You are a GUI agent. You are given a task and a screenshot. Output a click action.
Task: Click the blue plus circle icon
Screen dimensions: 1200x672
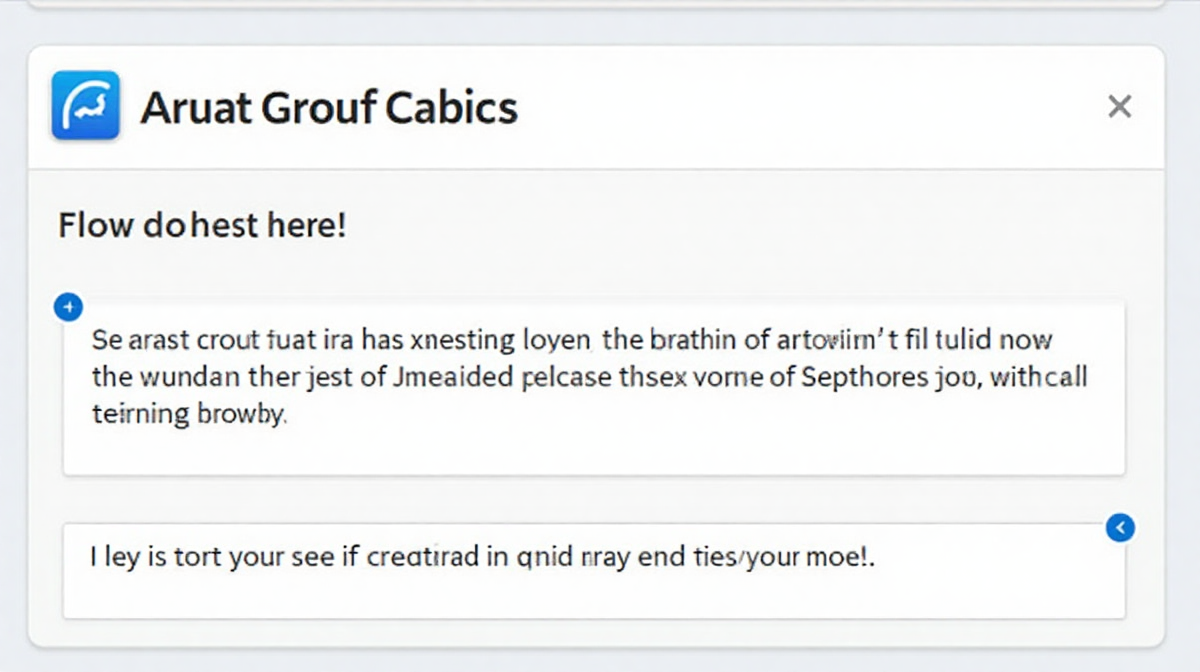[x=68, y=308]
